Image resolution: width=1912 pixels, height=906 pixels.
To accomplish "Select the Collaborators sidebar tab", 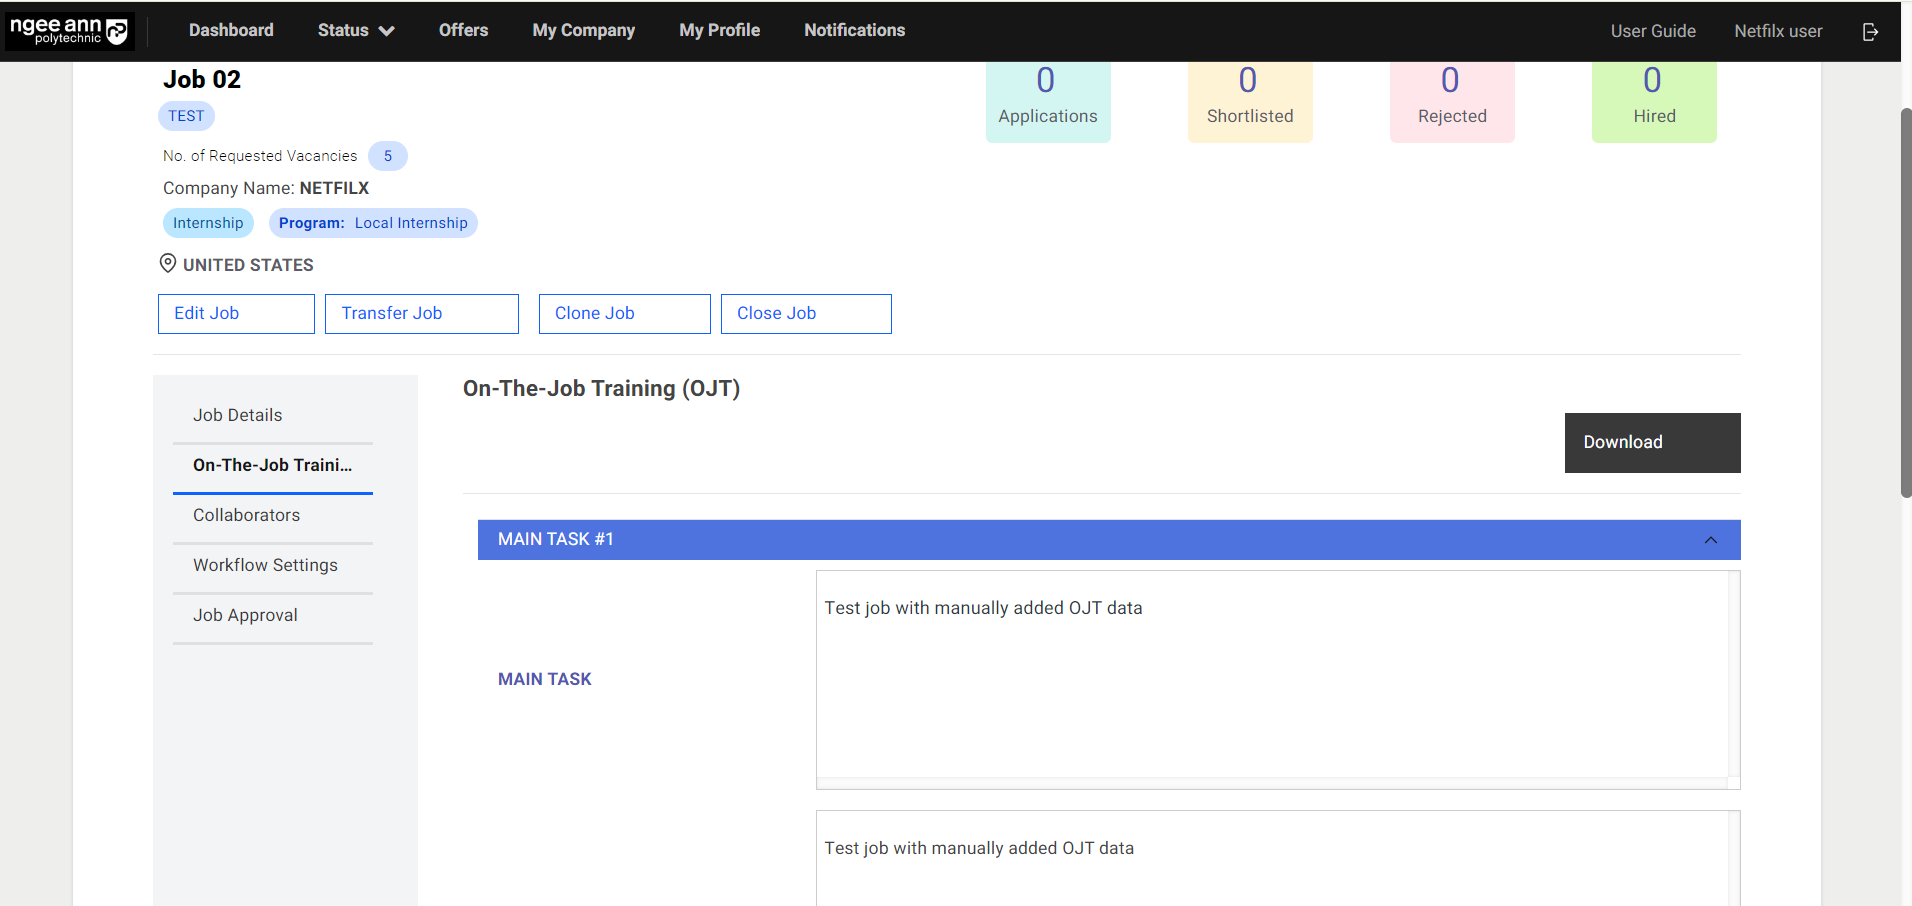I will point(247,516).
